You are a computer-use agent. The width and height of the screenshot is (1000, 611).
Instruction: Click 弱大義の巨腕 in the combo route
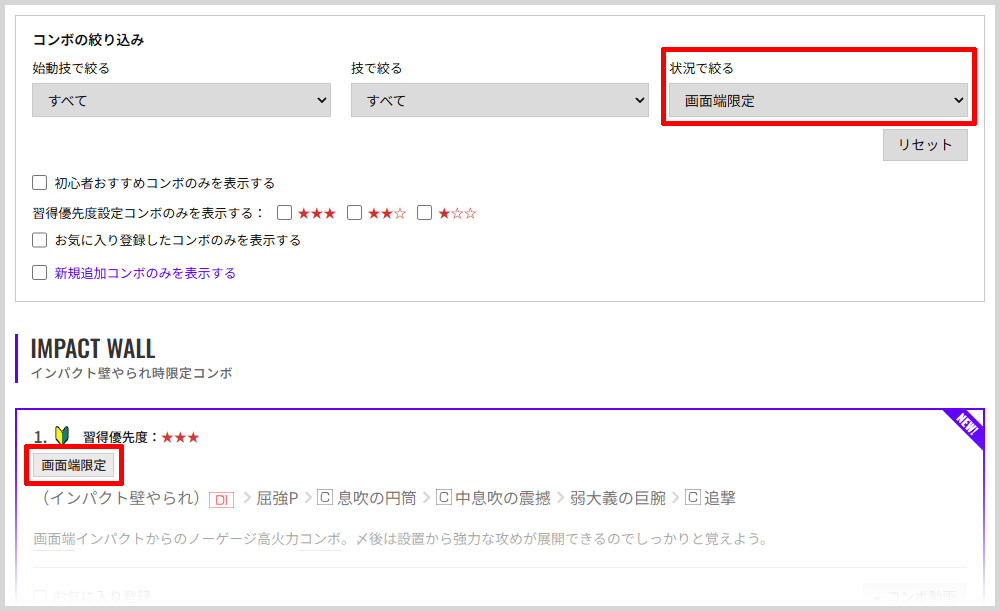618,498
